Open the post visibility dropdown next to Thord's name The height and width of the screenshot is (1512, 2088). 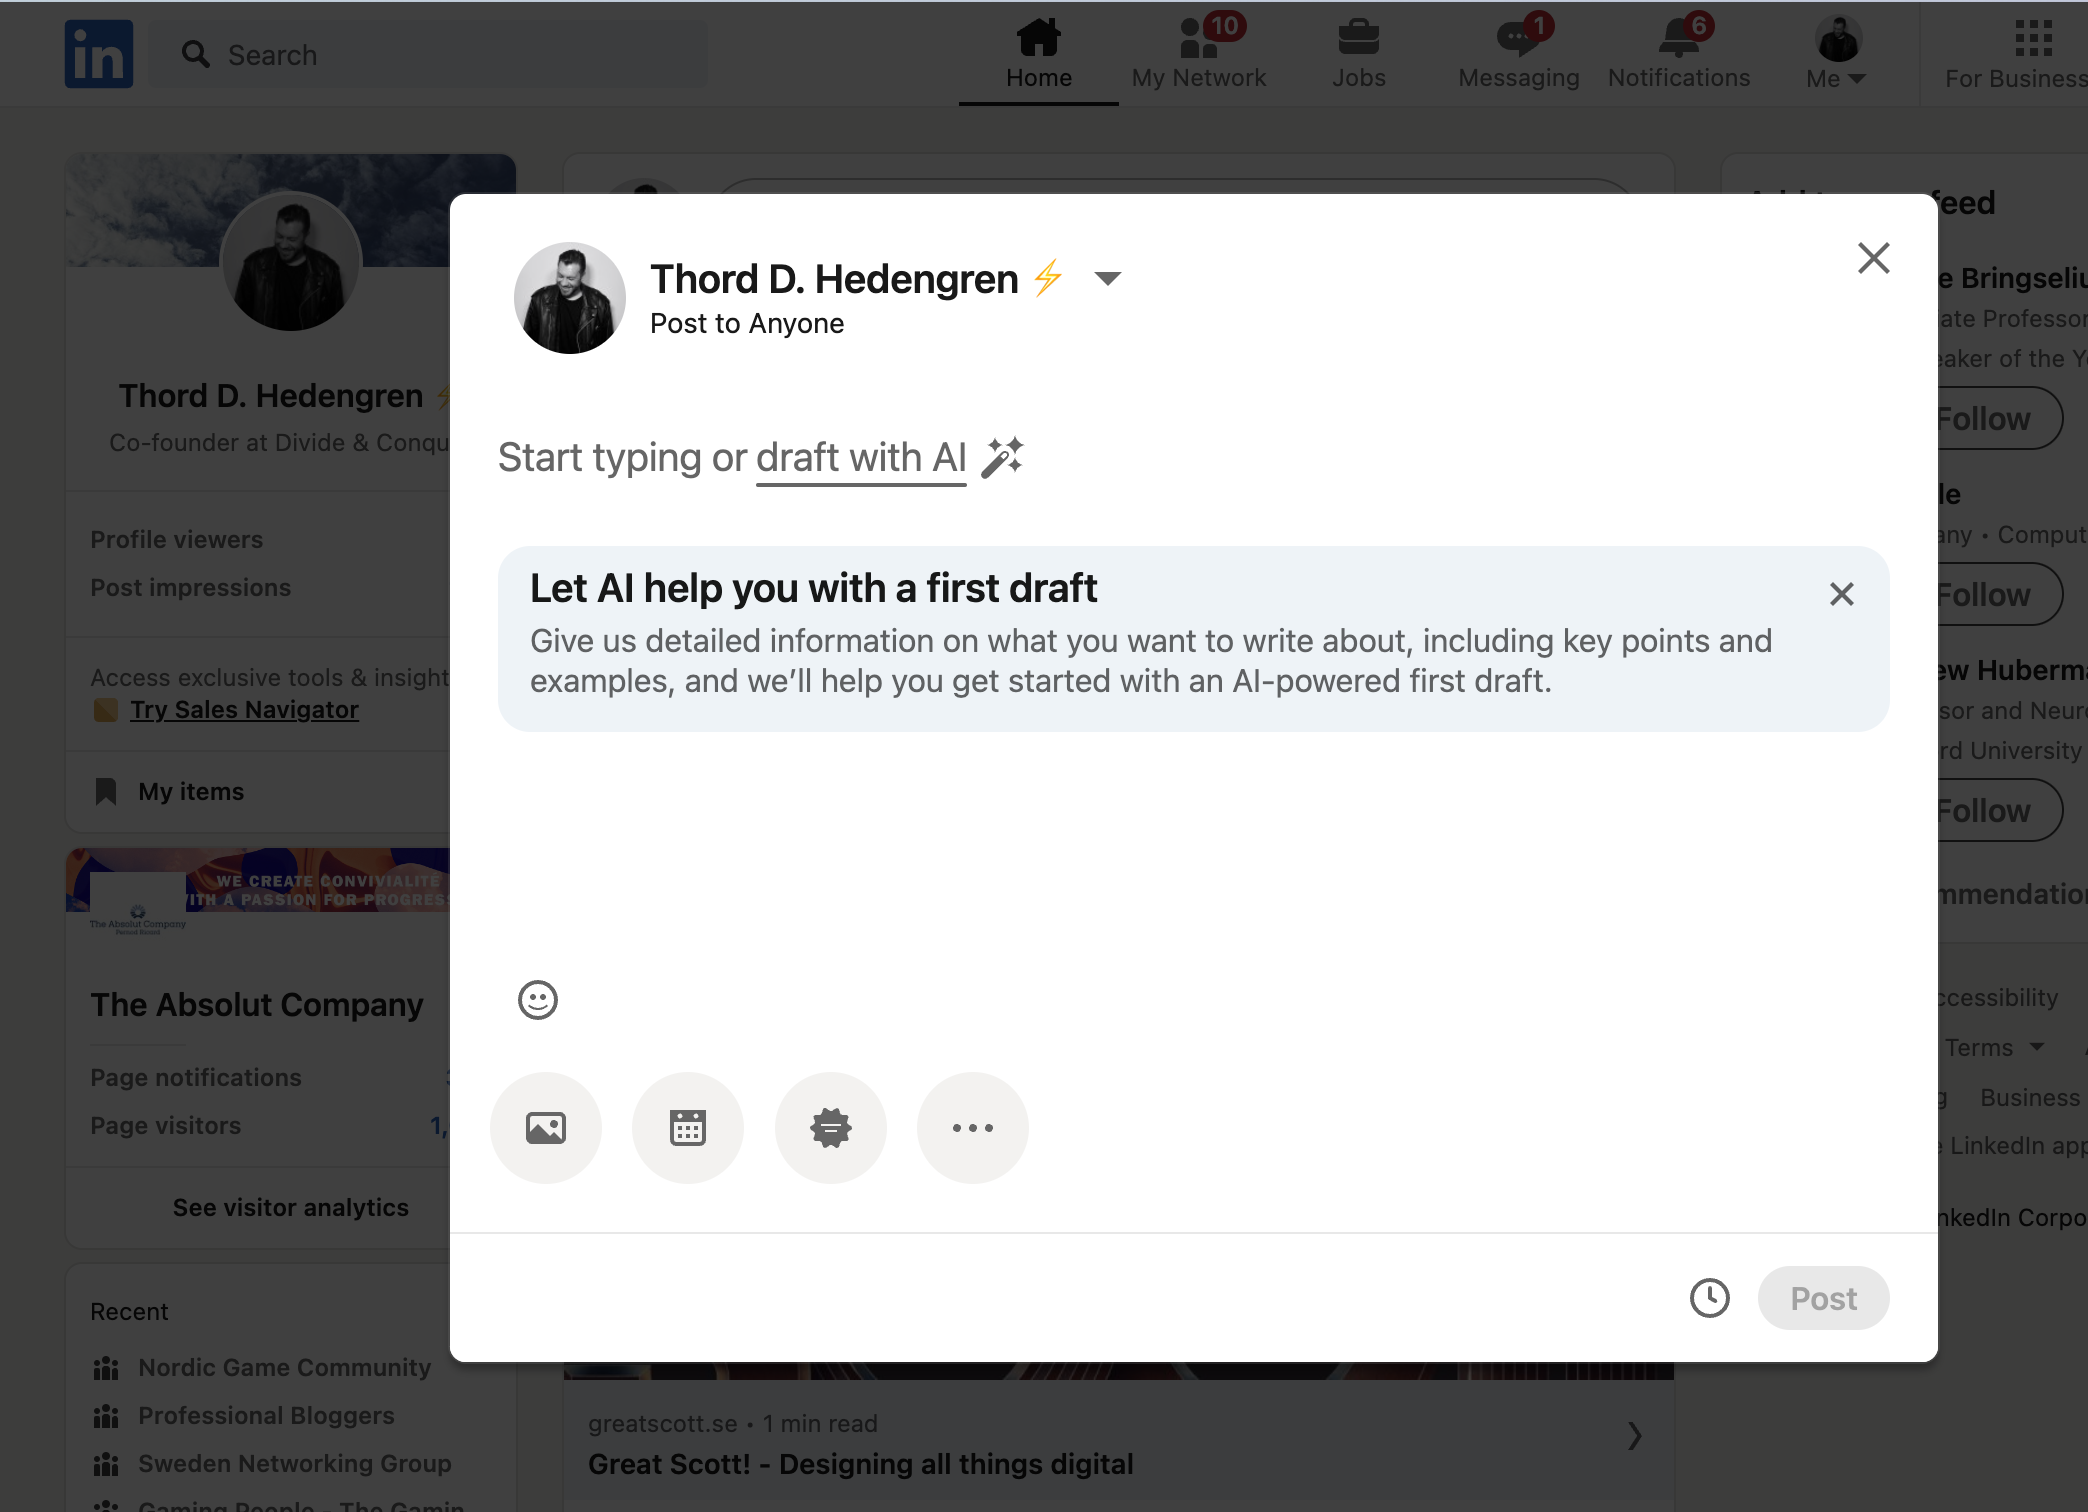click(x=1108, y=279)
